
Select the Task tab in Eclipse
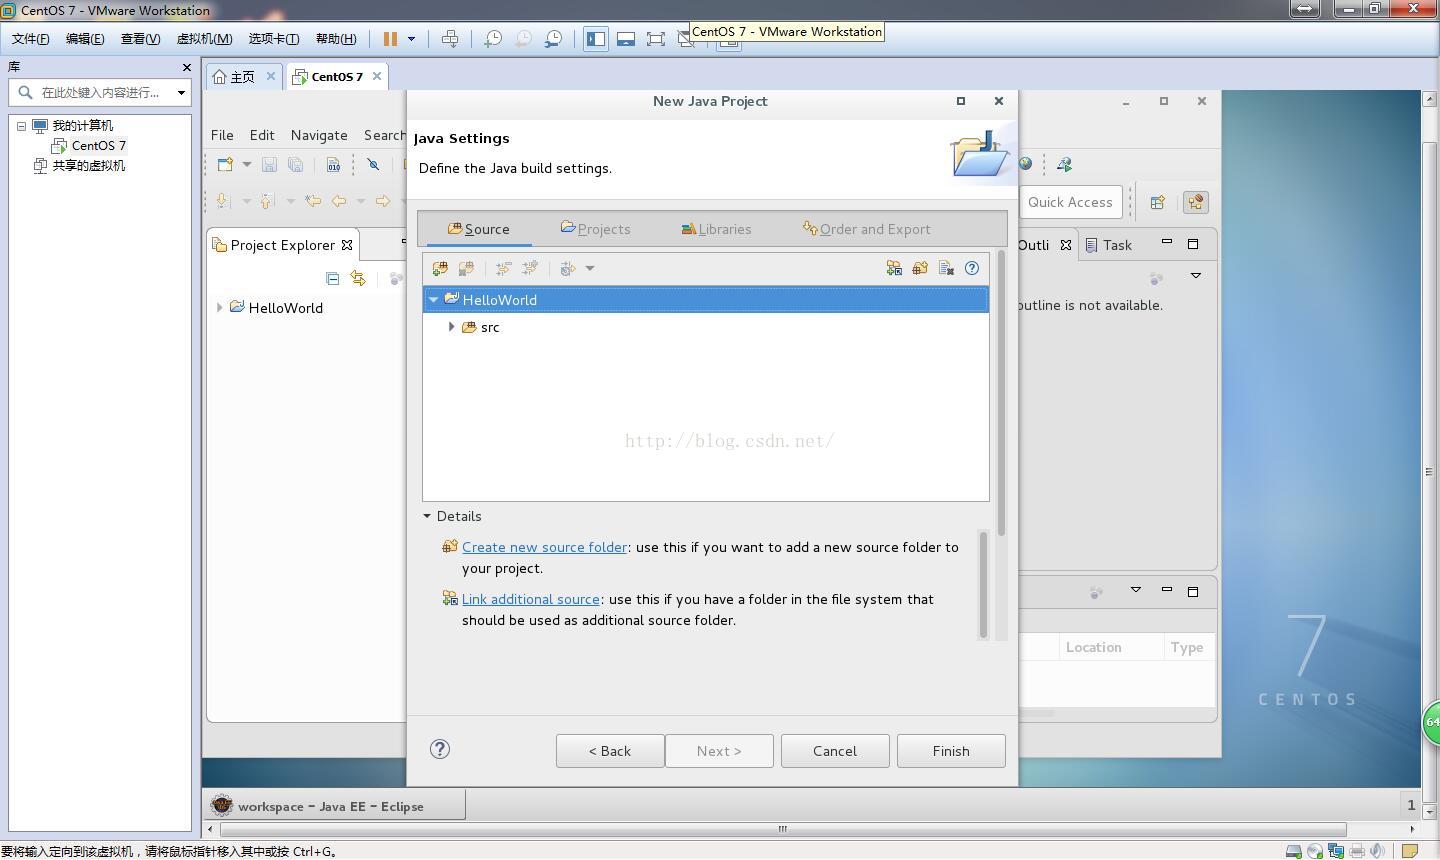point(1109,245)
